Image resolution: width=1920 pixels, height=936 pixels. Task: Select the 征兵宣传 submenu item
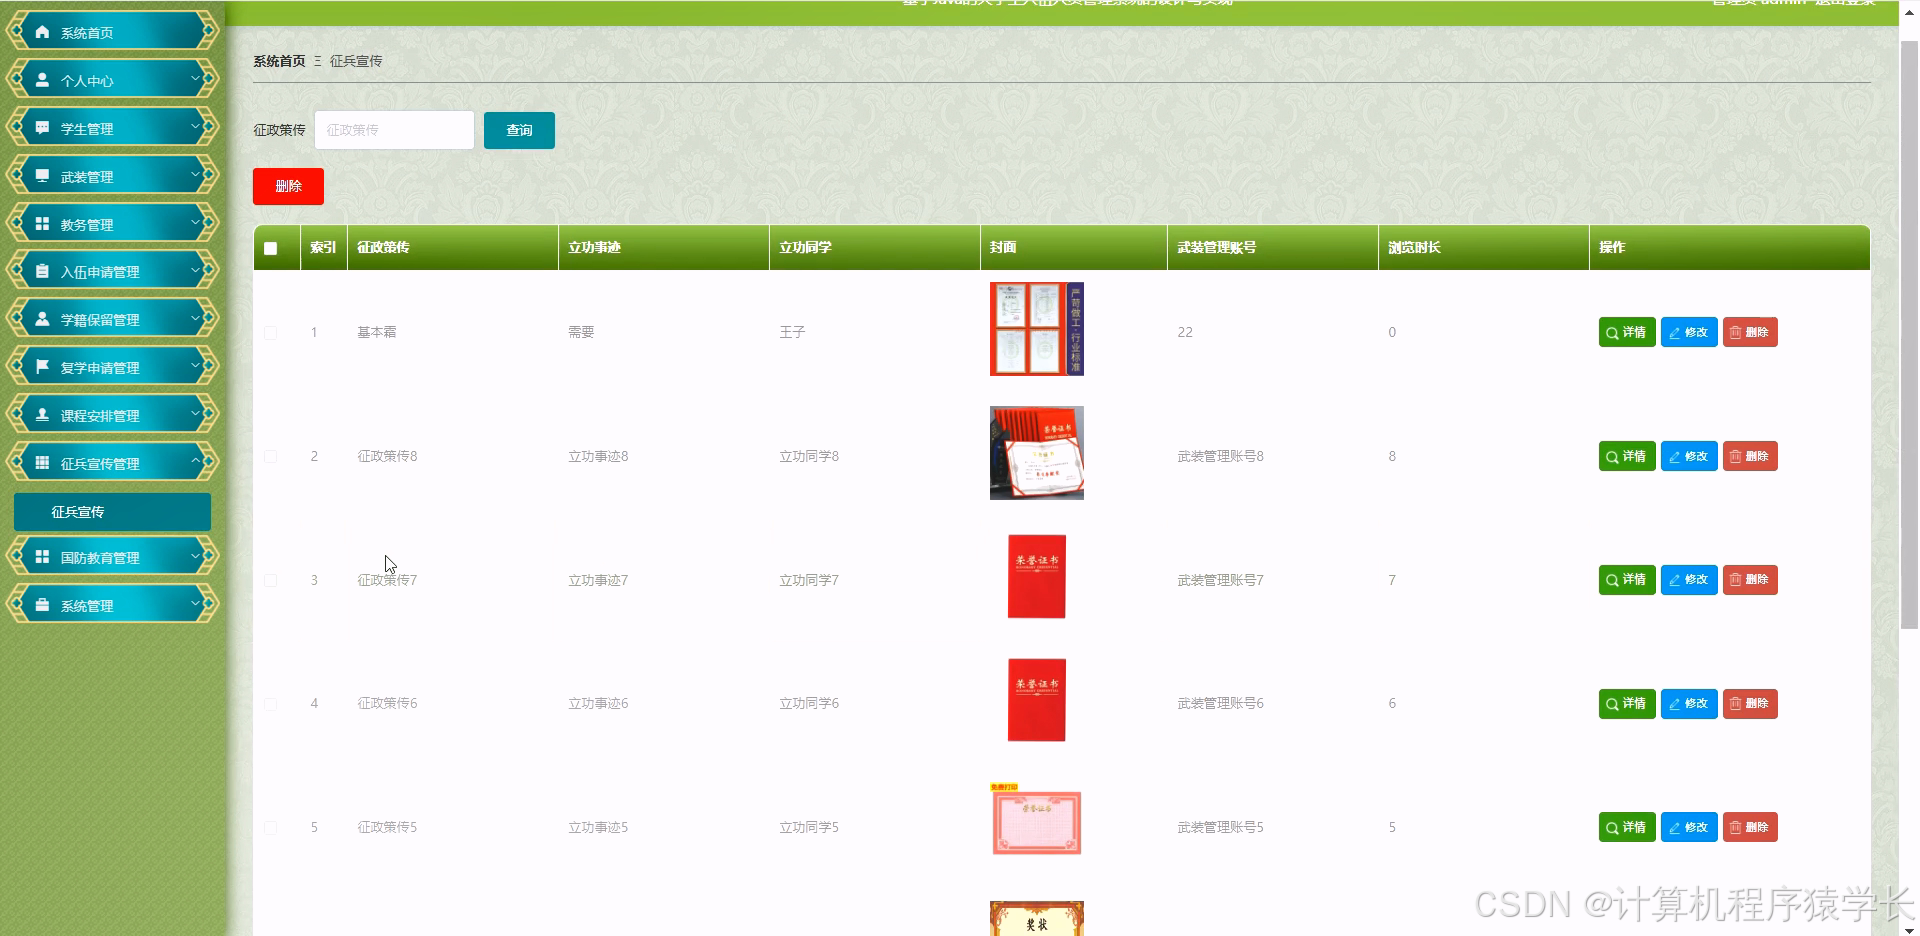coord(112,512)
